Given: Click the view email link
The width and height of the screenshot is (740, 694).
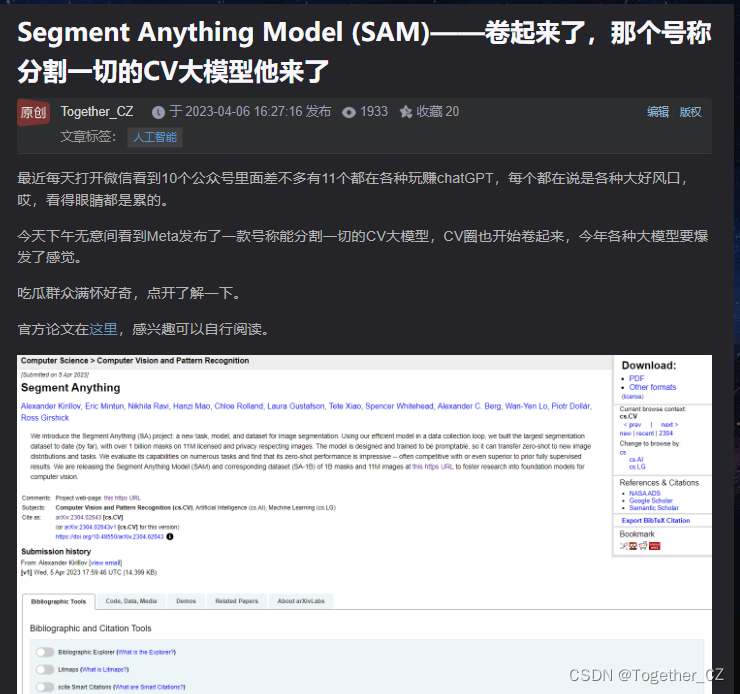Looking at the screenshot, I should tap(105, 563).
